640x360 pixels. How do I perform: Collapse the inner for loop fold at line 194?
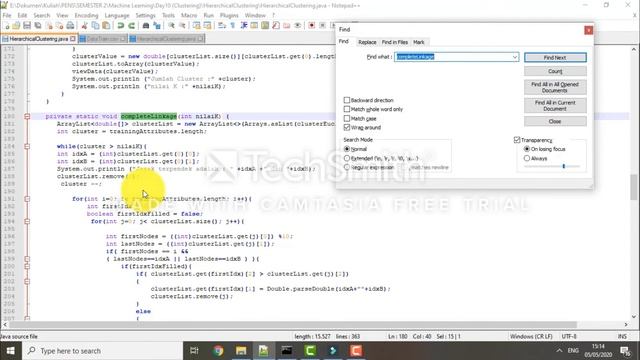[27, 221]
